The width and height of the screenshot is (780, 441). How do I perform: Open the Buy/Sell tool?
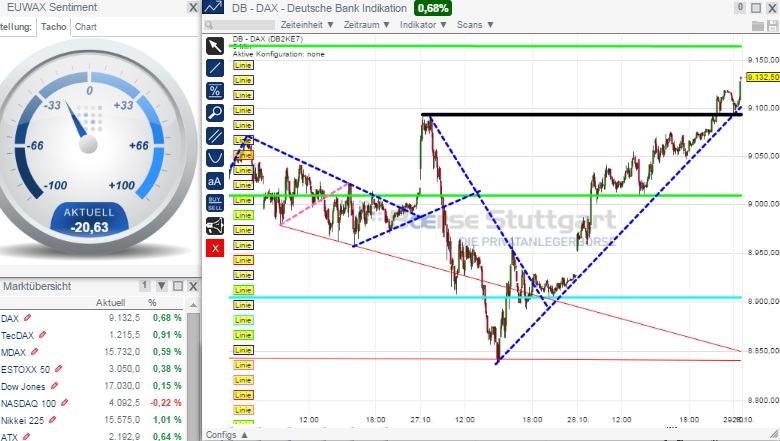[x=215, y=203]
